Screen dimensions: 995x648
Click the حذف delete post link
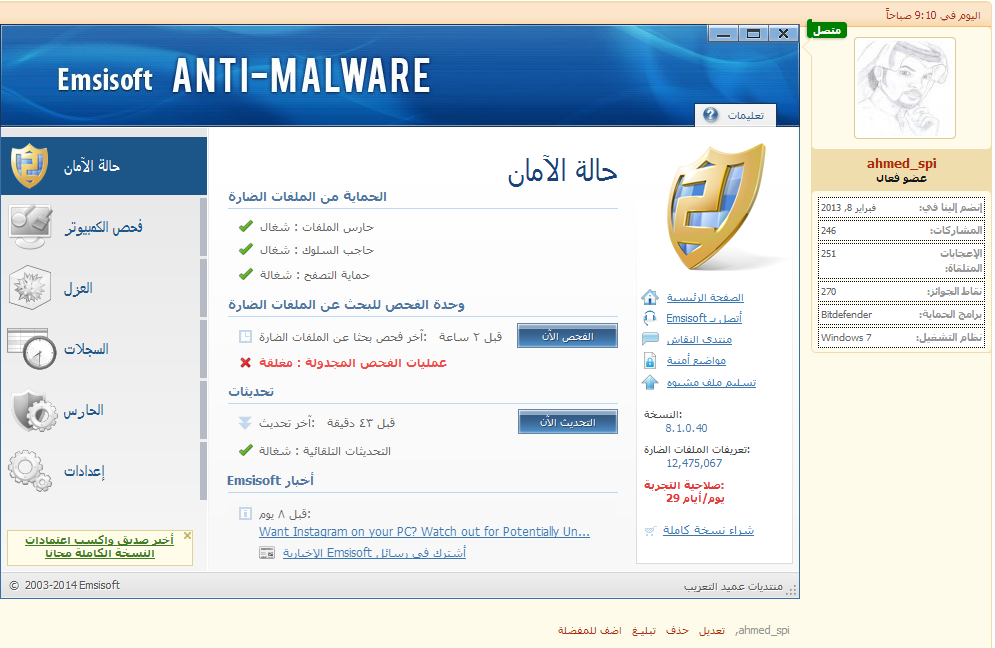click(677, 630)
